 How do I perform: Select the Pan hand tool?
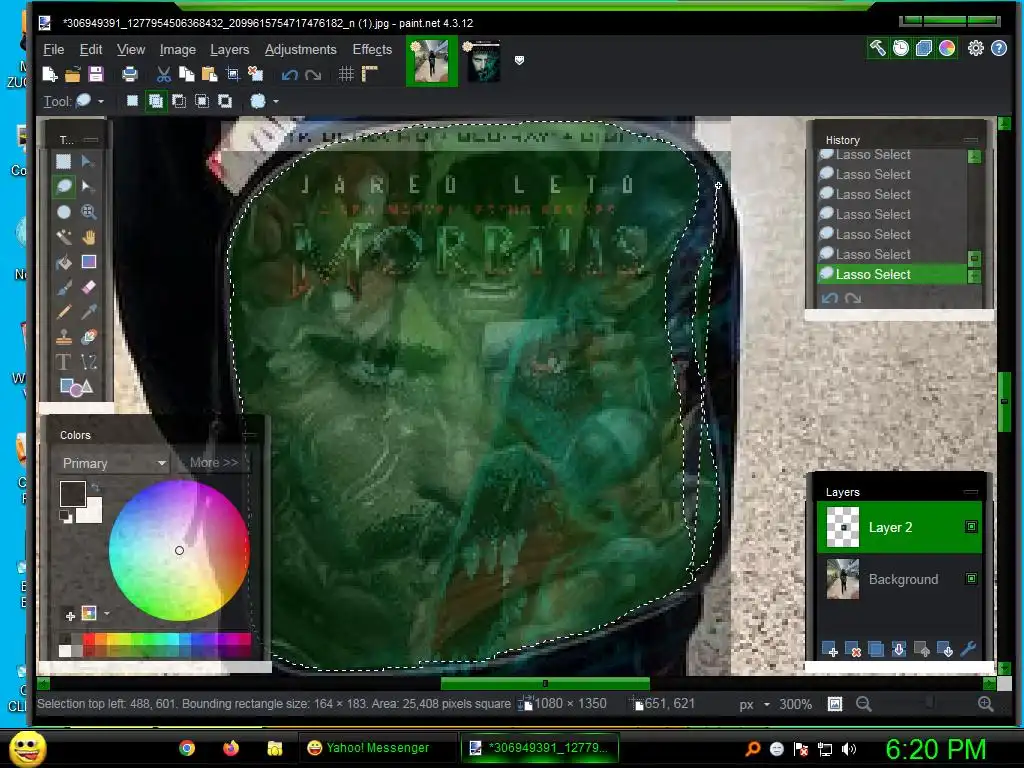(x=89, y=237)
